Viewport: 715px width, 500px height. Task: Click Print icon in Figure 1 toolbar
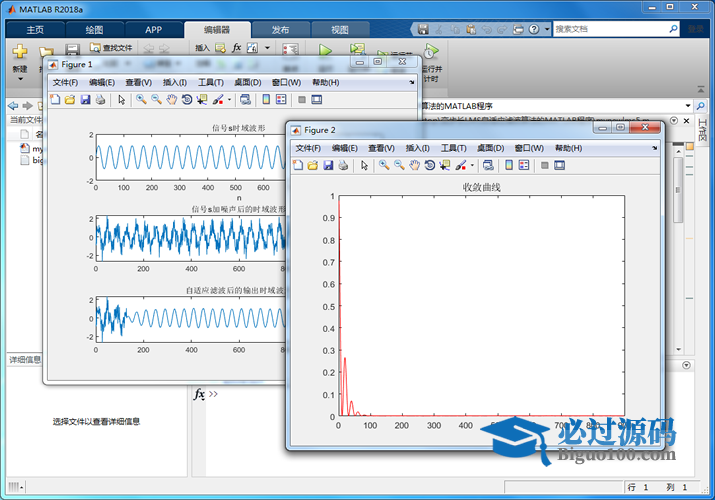100,99
